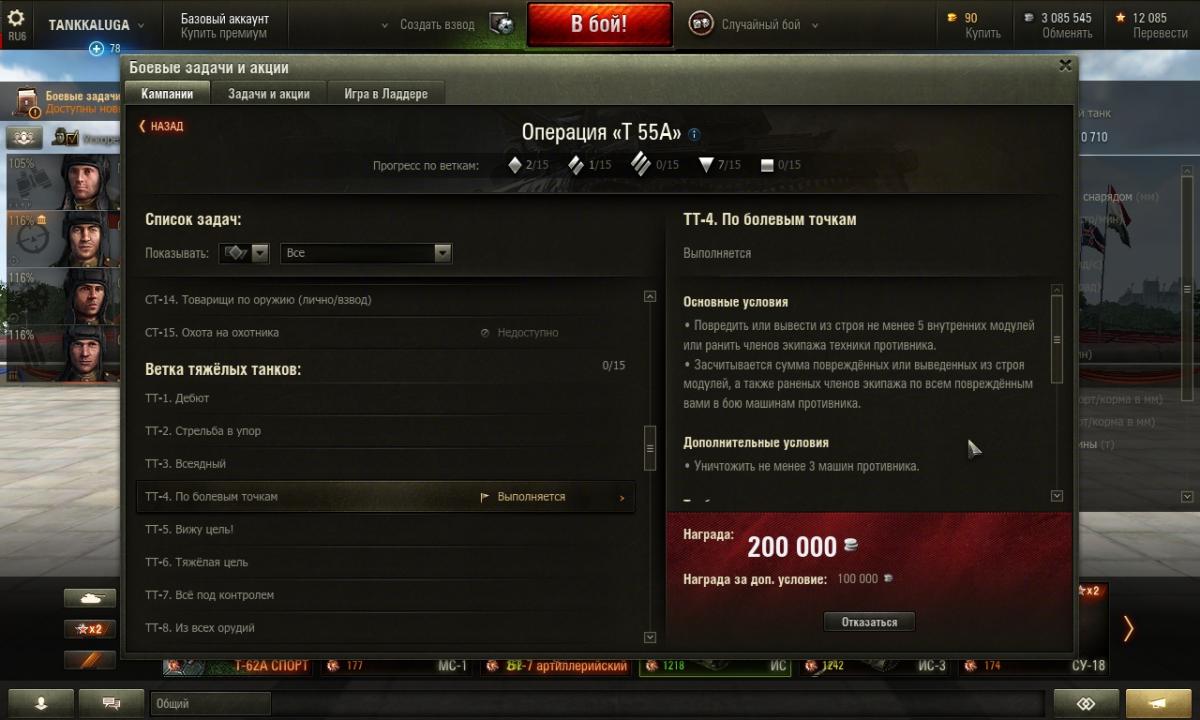Expand the Все filter combo box
Image resolution: width=1200 pixels, height=720 pixels.
366,253
